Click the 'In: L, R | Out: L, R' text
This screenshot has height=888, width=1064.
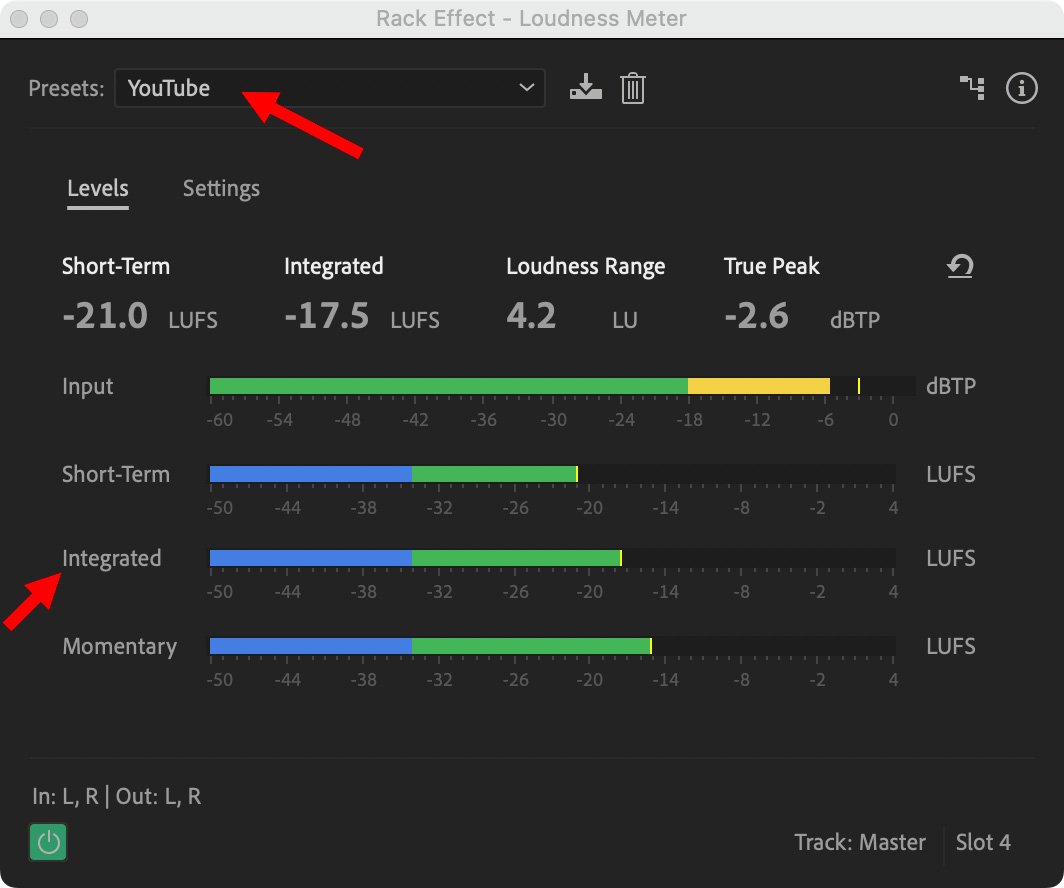117,796
